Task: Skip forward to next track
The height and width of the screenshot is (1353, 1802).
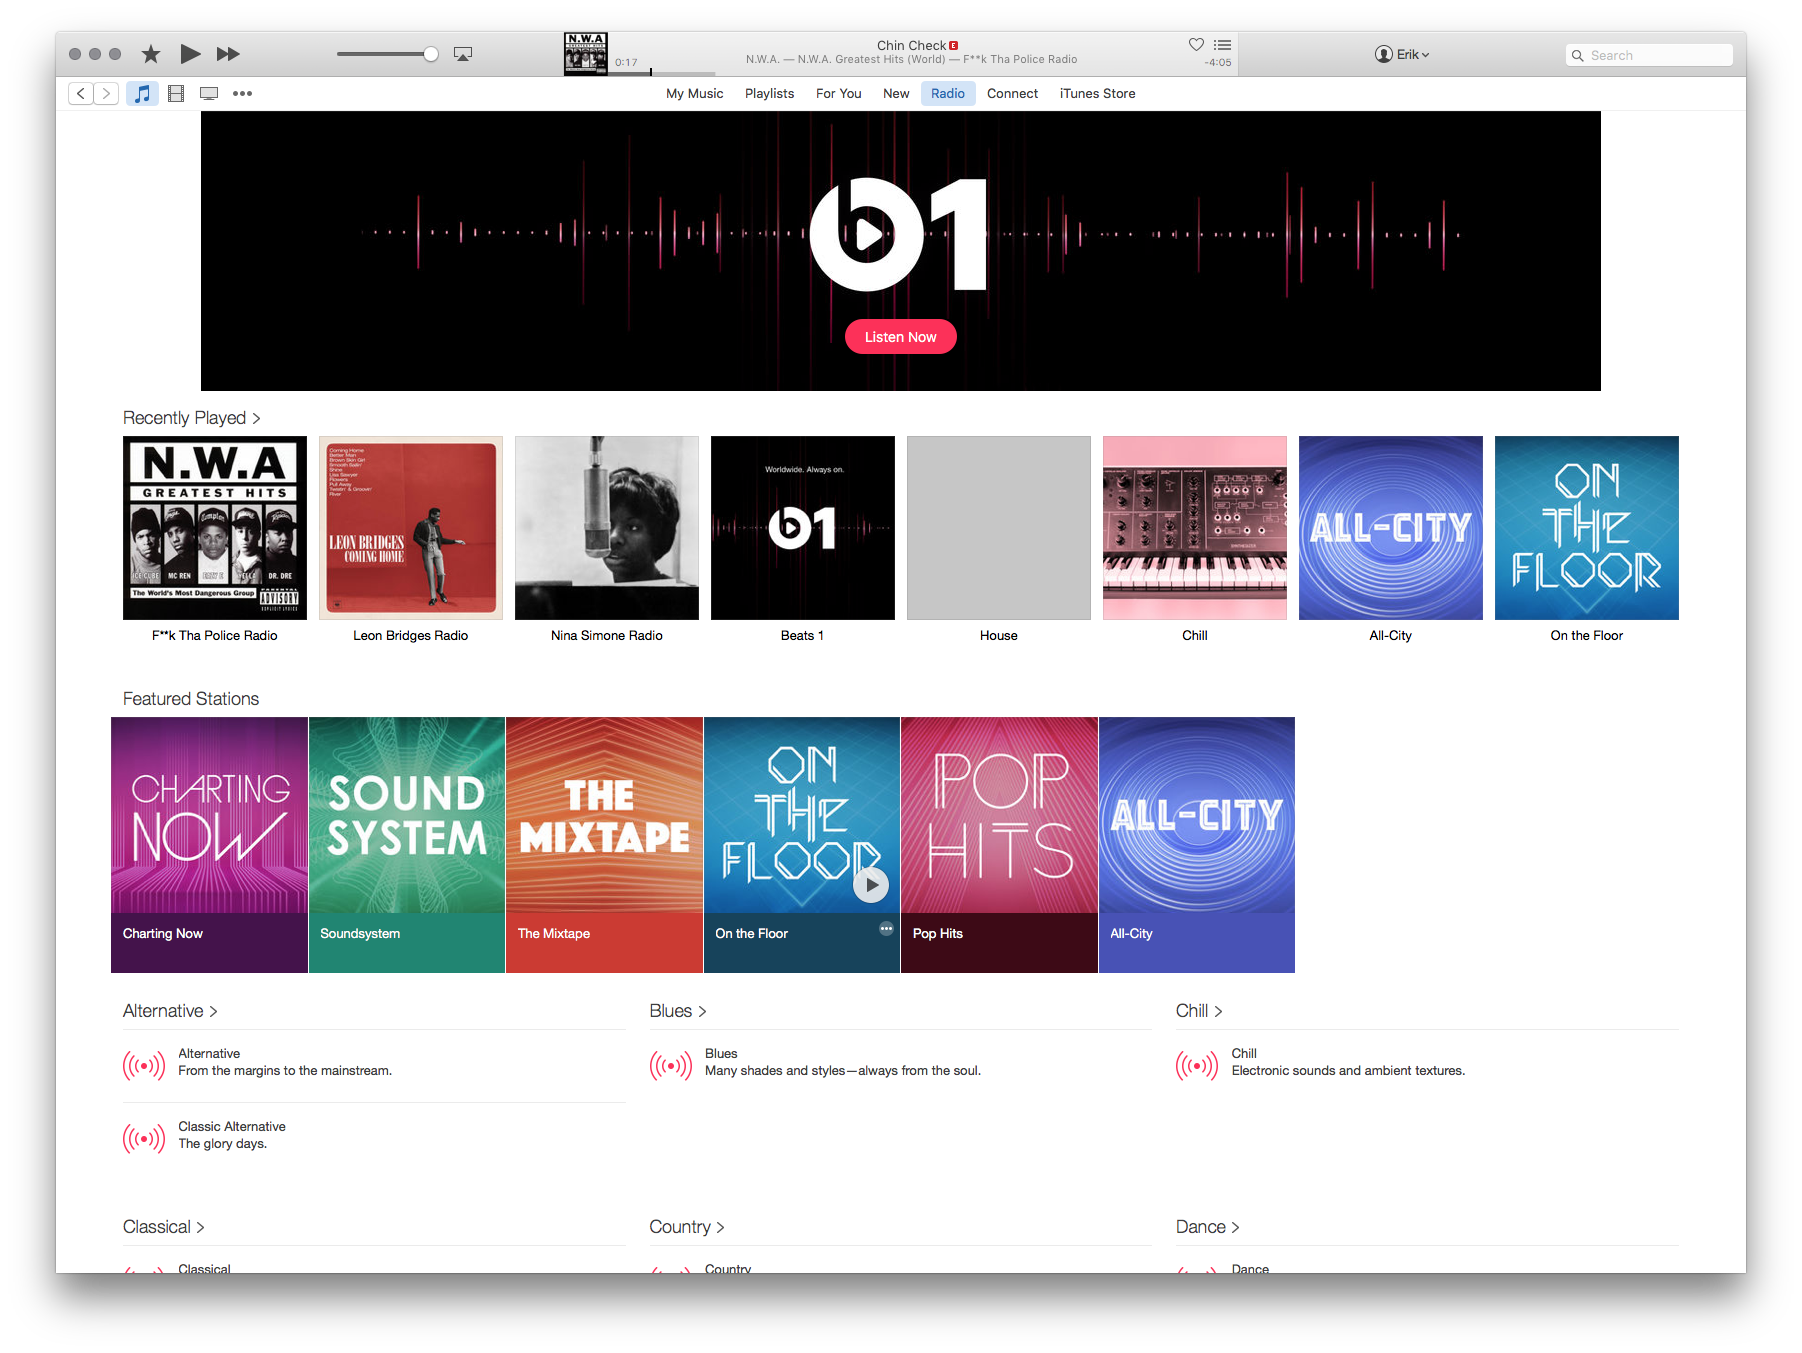Action: 228,54
